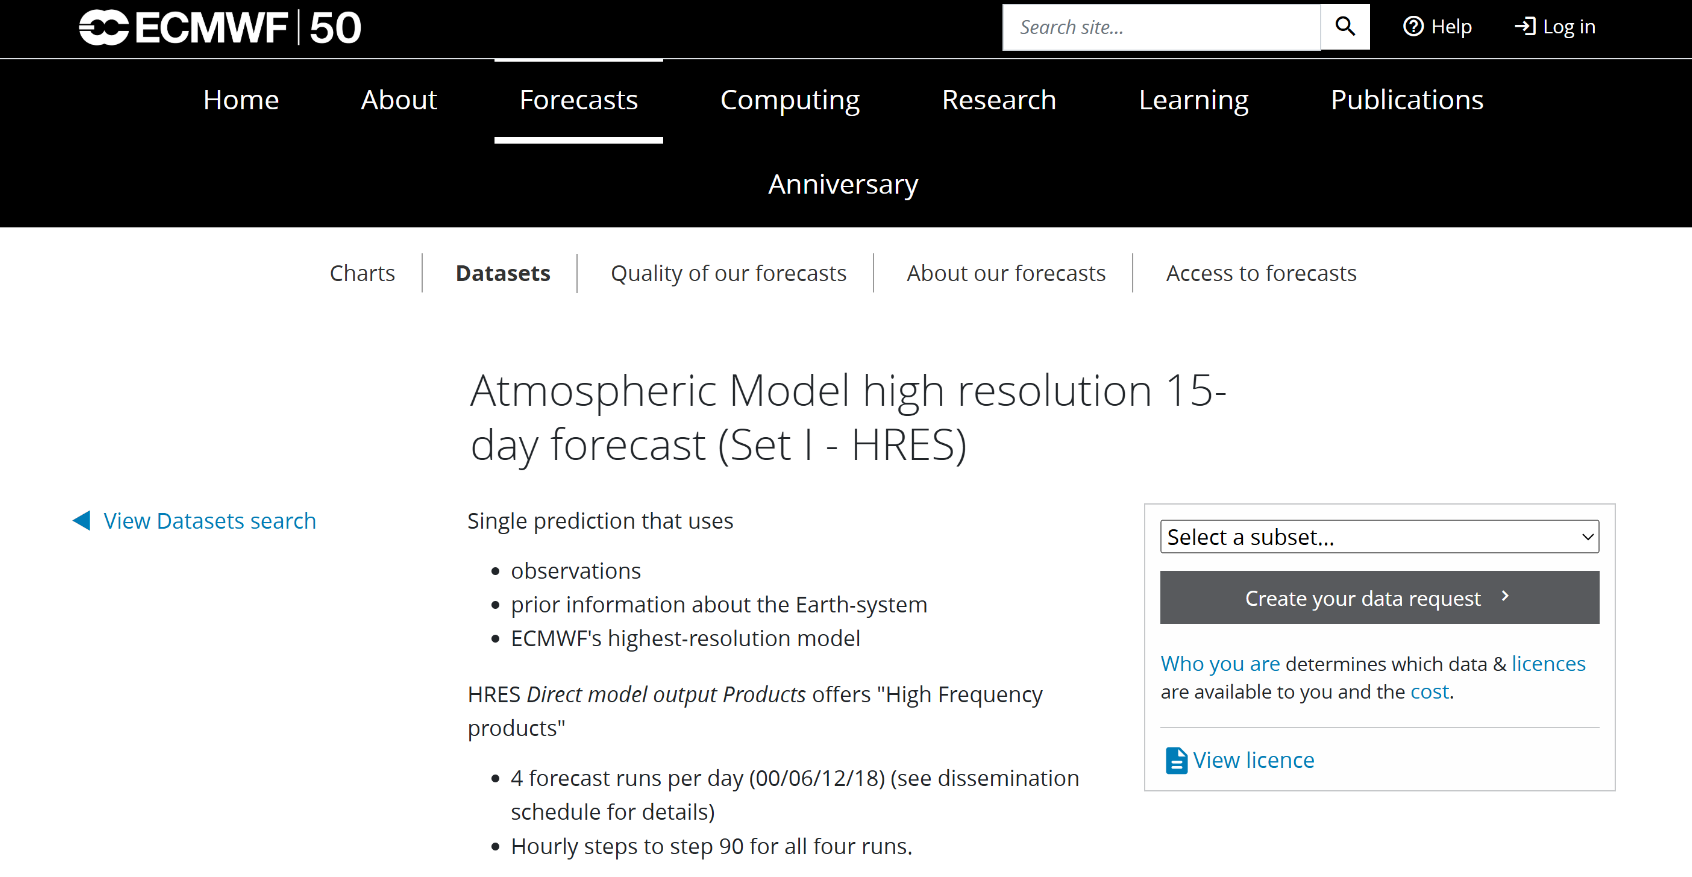Image resolution: width=1692 pixels, height=877 pixels.
Task: Go to the Computing menu
Action: point(790,100)
